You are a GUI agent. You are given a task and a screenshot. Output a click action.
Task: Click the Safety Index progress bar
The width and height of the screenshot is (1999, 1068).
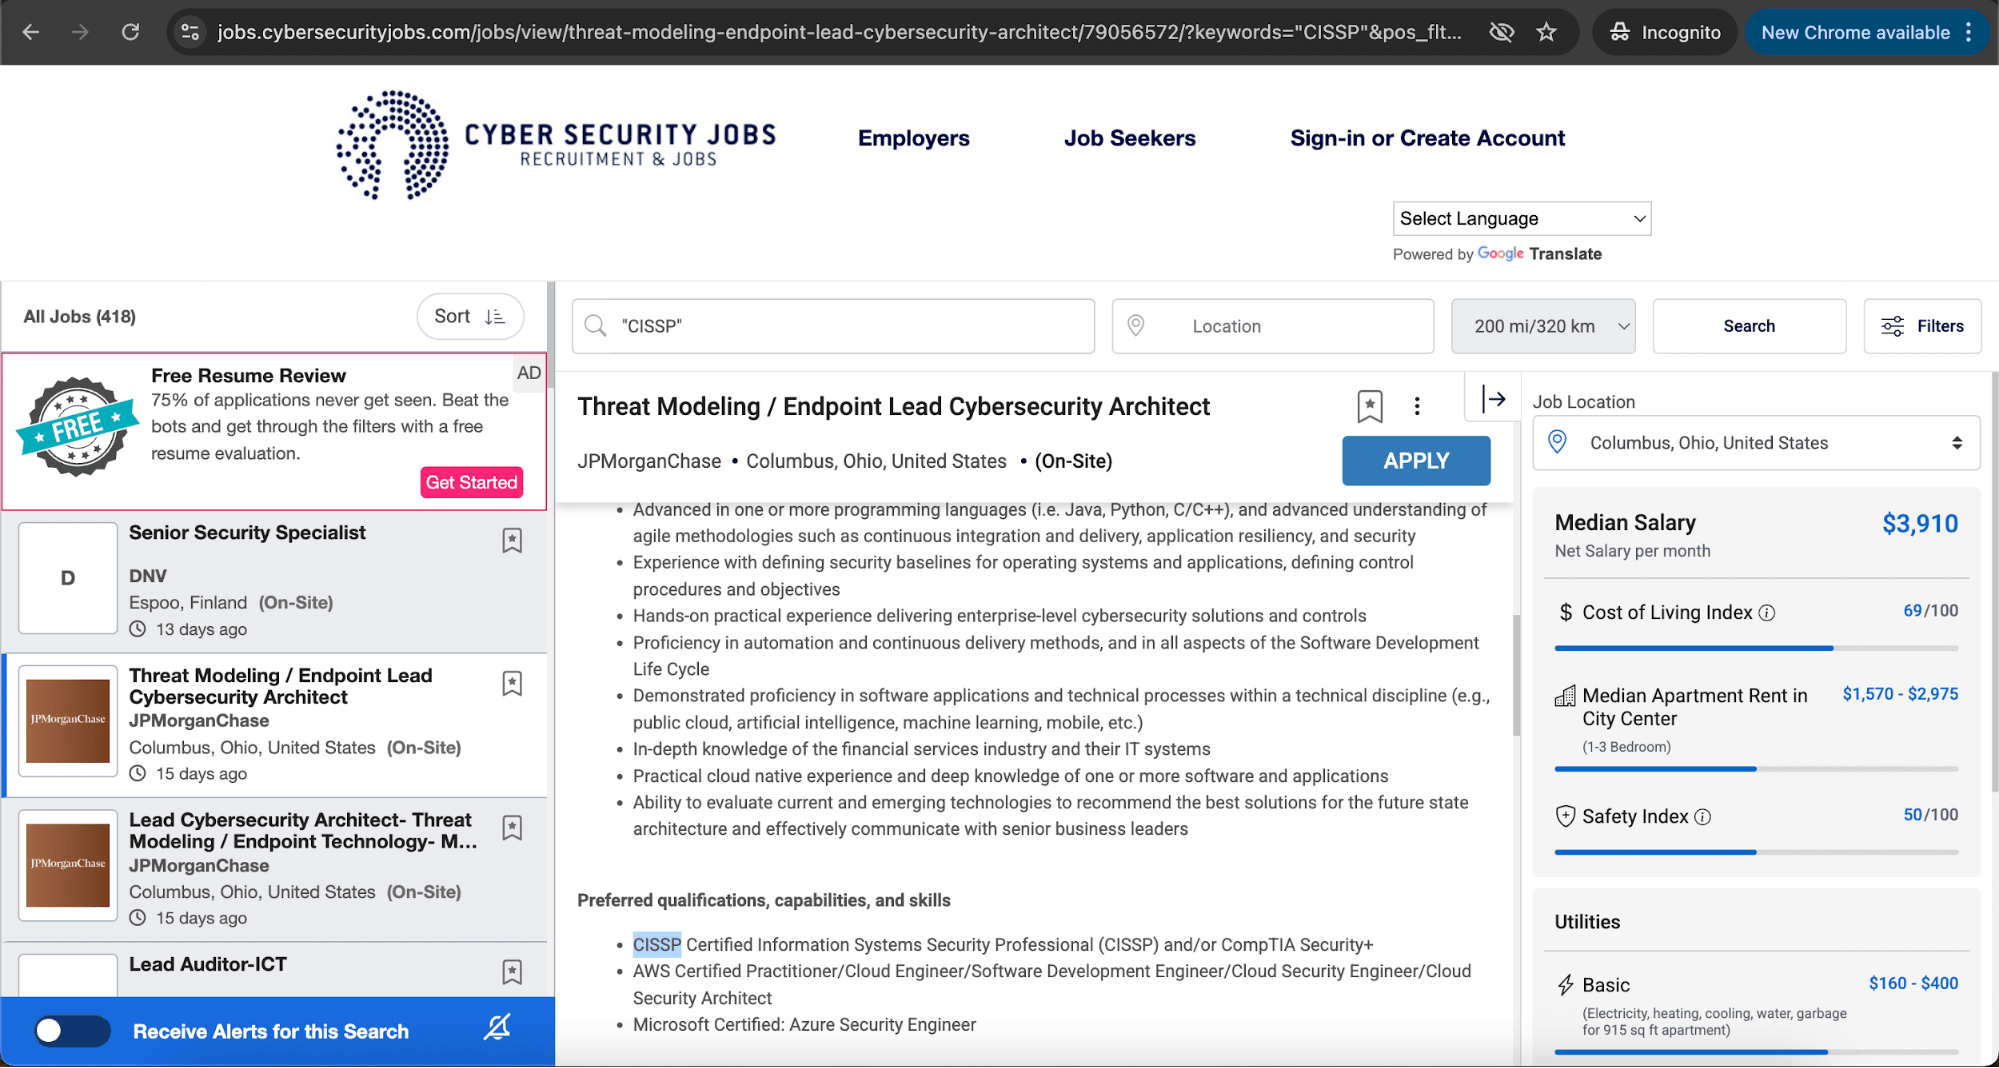1756,853
